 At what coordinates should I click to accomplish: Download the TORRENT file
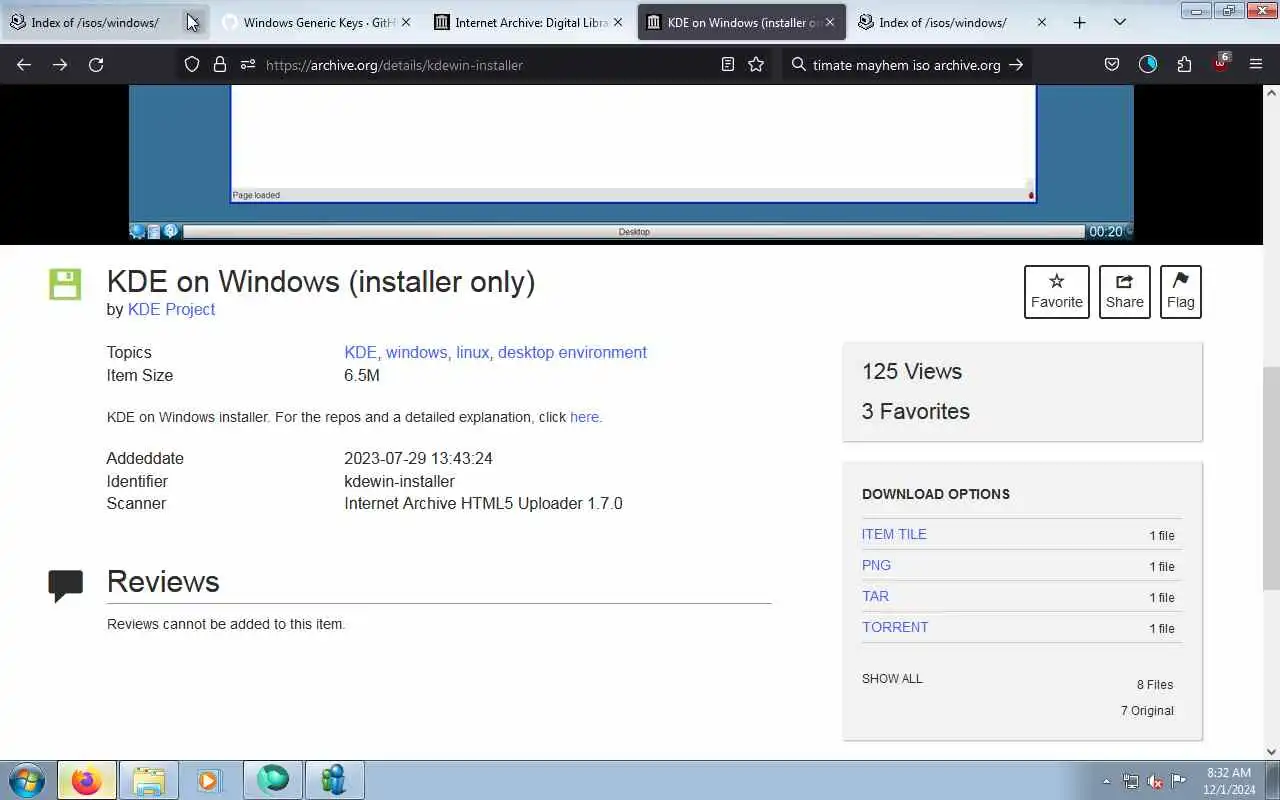click(895, 627)
